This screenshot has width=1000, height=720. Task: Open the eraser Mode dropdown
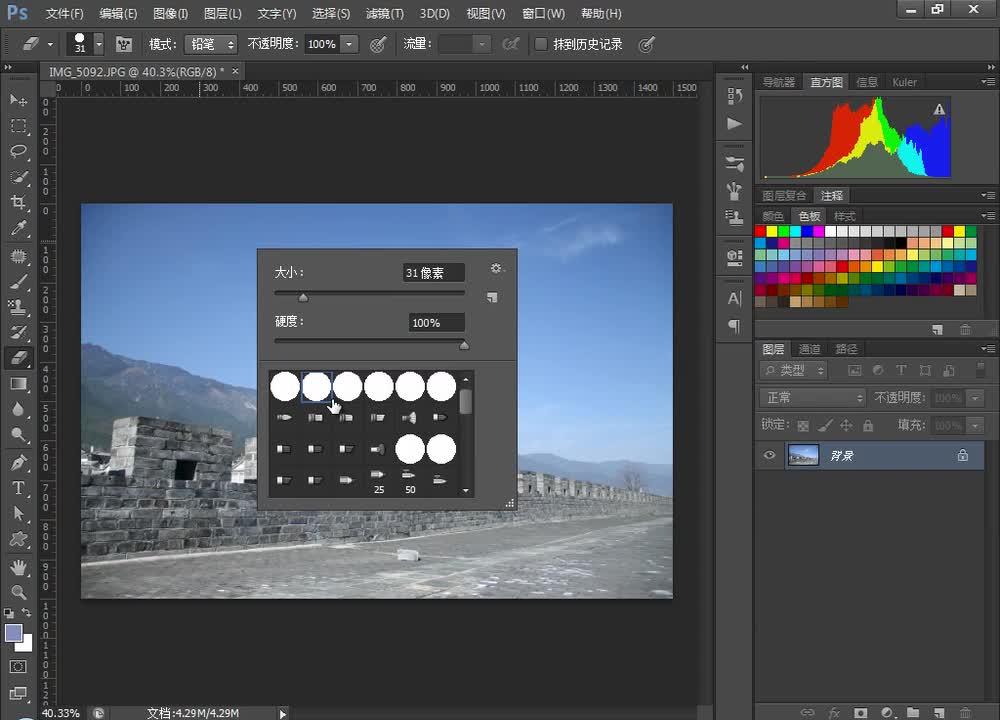click(x=211, y=44)
